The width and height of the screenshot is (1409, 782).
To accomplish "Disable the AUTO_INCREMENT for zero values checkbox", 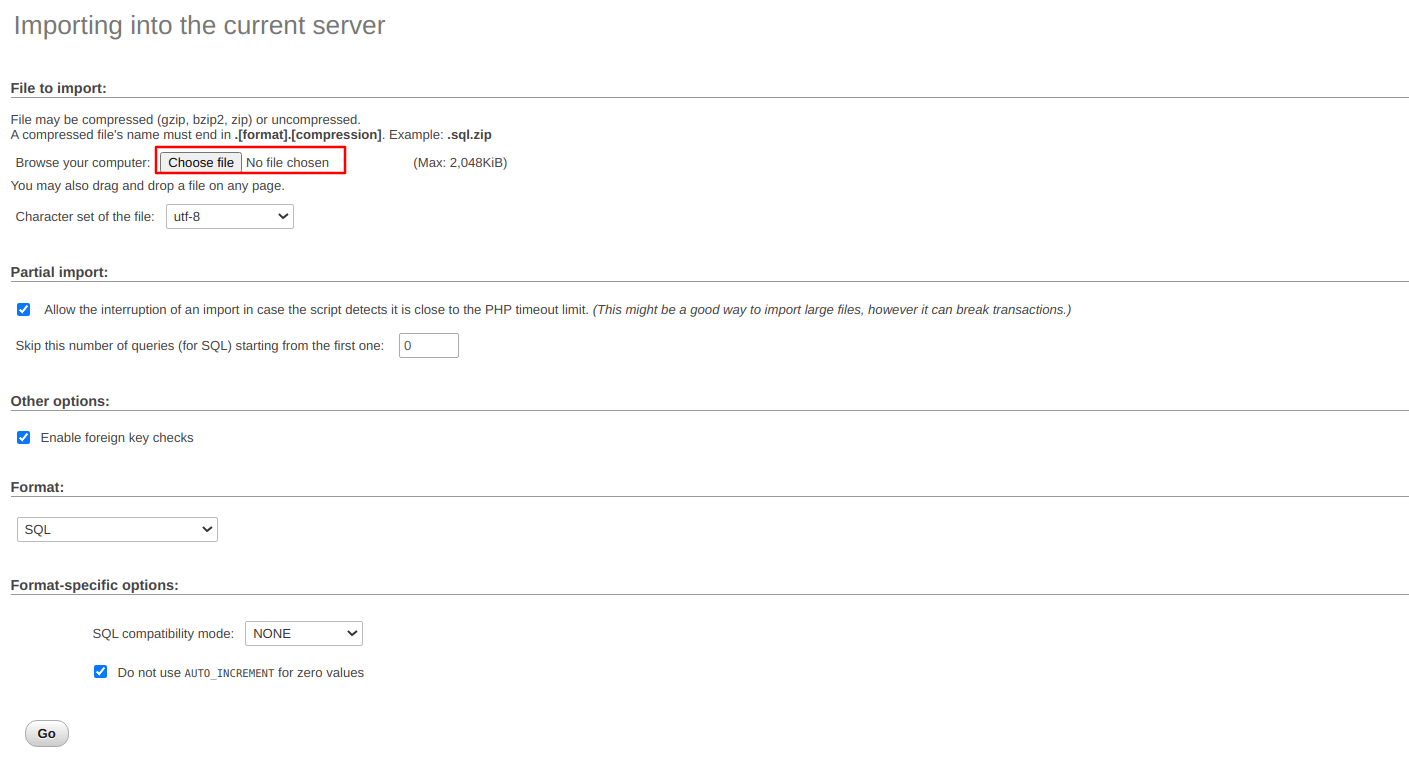I will 100,672.
